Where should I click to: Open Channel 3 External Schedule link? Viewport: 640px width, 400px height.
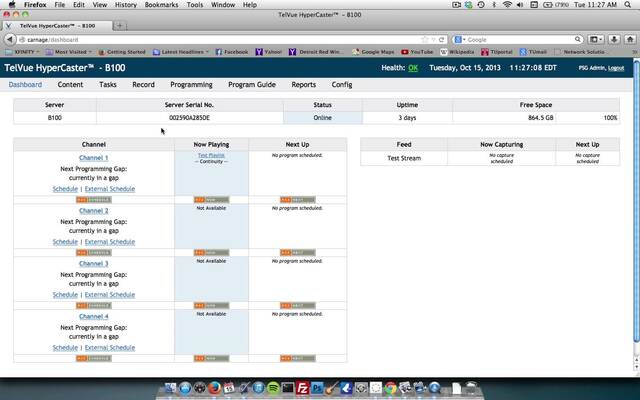pos(109,295)
